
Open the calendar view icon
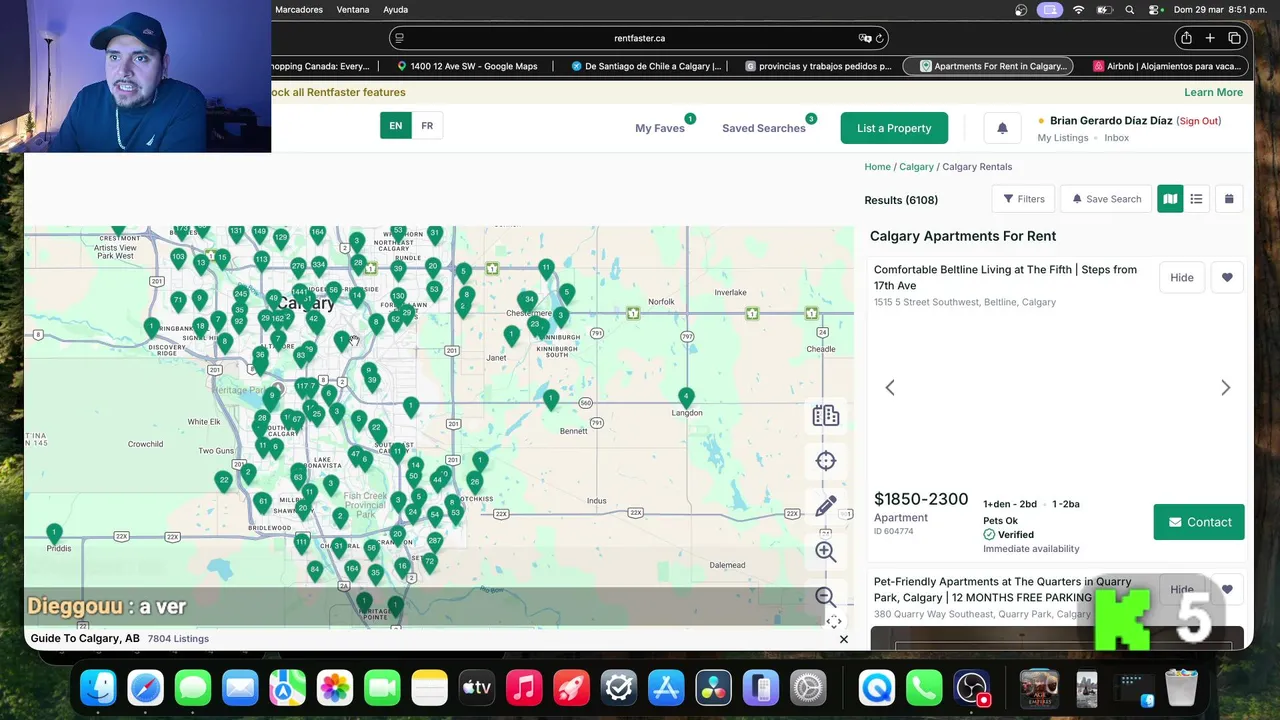[1229, 199]
